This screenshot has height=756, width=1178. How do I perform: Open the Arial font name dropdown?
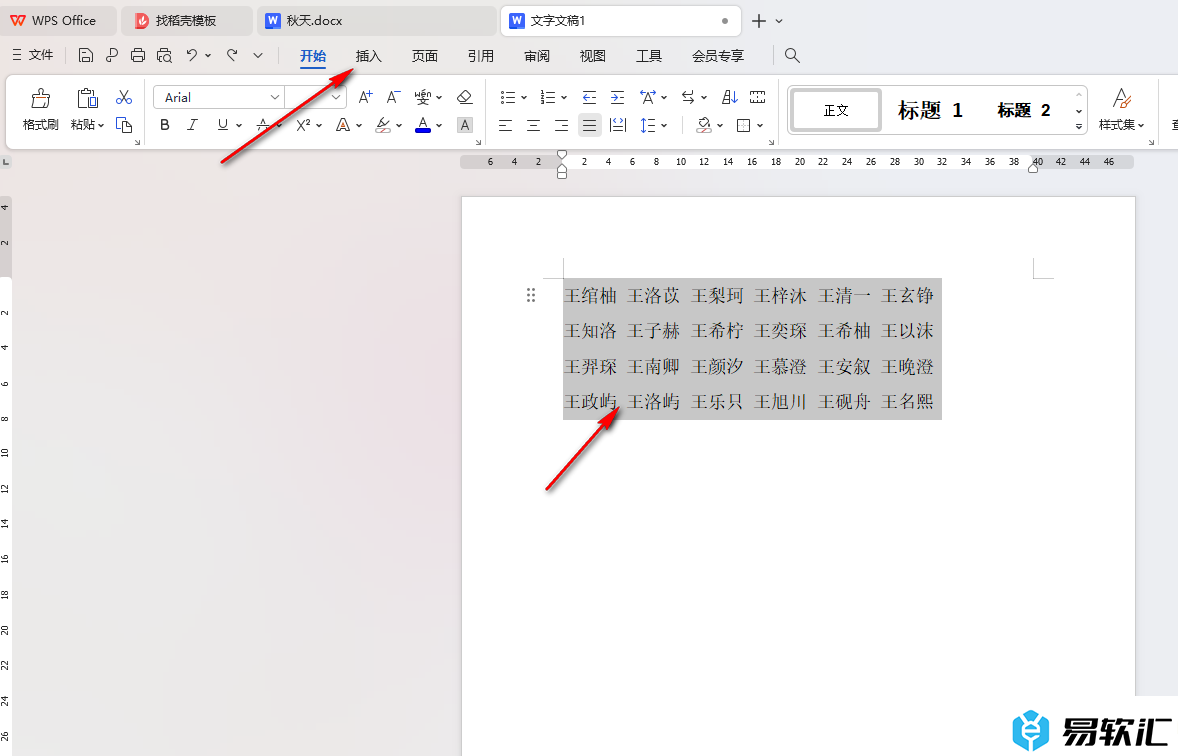click(x=275, y=97)
